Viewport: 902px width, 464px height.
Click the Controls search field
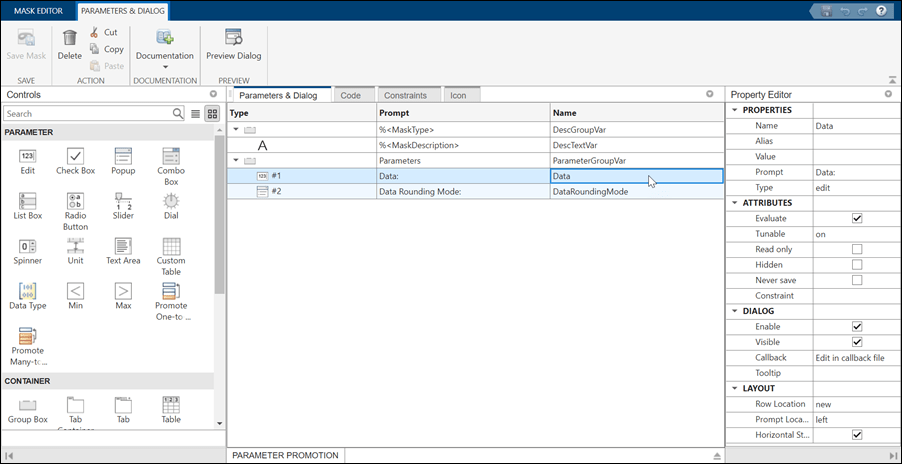click(88, 114)
